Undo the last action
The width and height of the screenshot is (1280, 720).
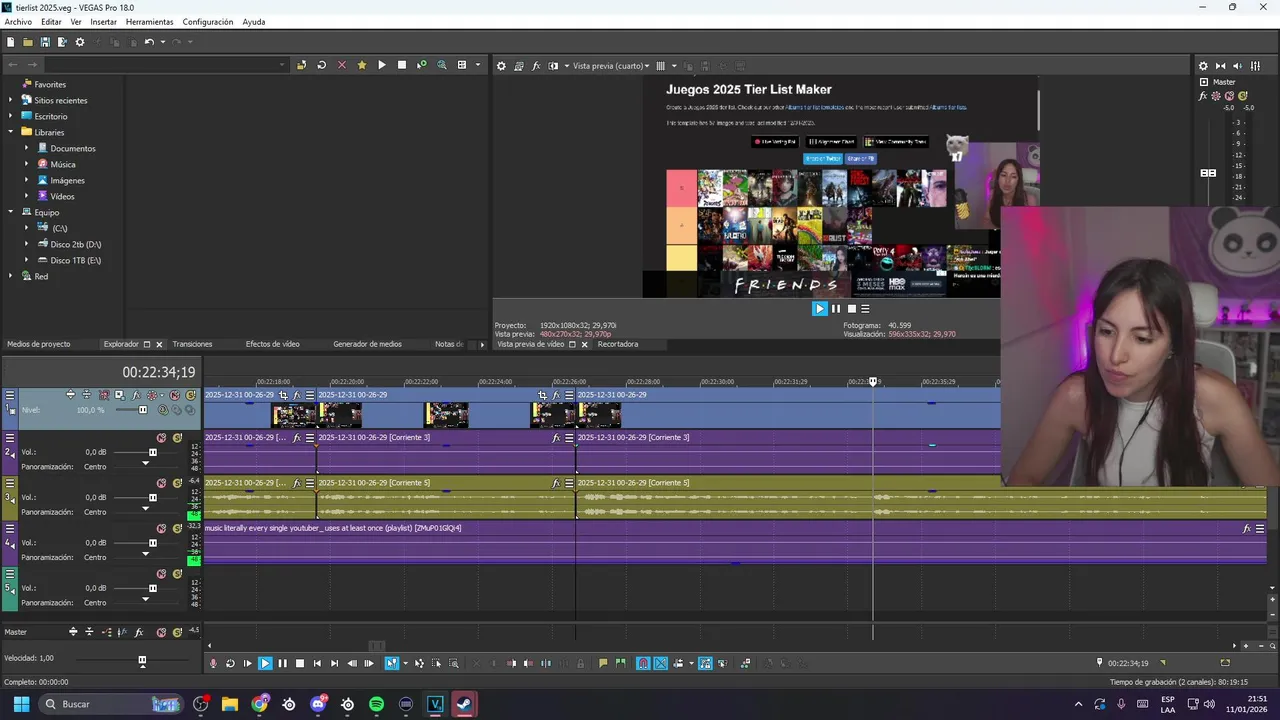tap(149, 42)
